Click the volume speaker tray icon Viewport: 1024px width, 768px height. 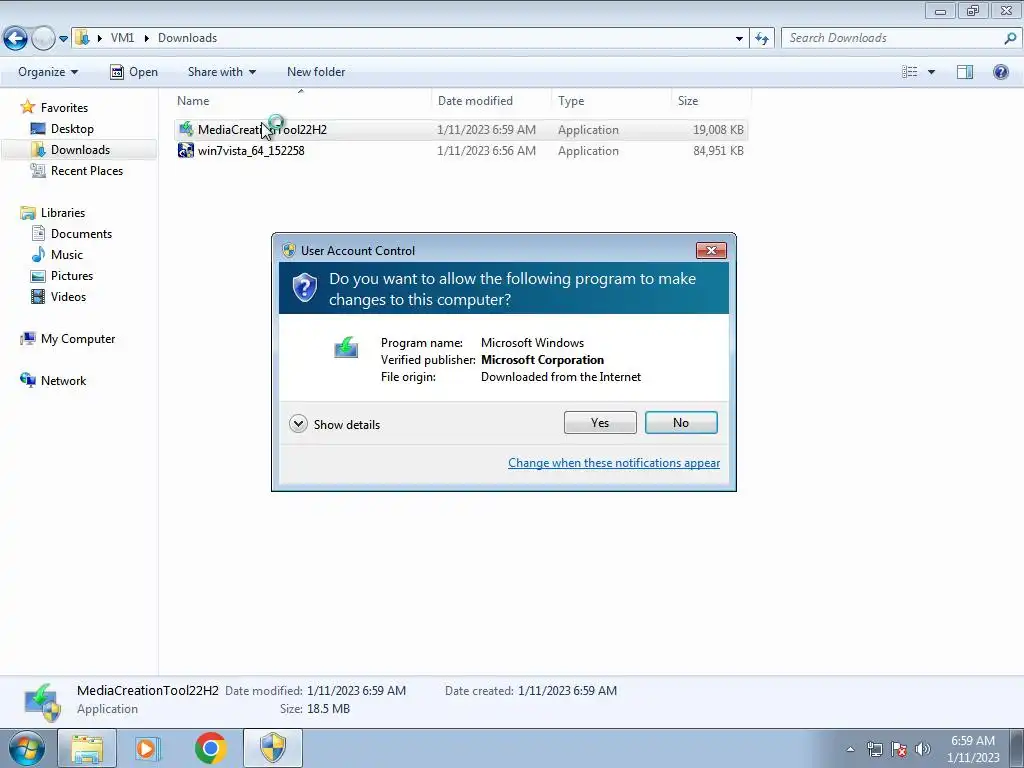click(x=922, y=749)
